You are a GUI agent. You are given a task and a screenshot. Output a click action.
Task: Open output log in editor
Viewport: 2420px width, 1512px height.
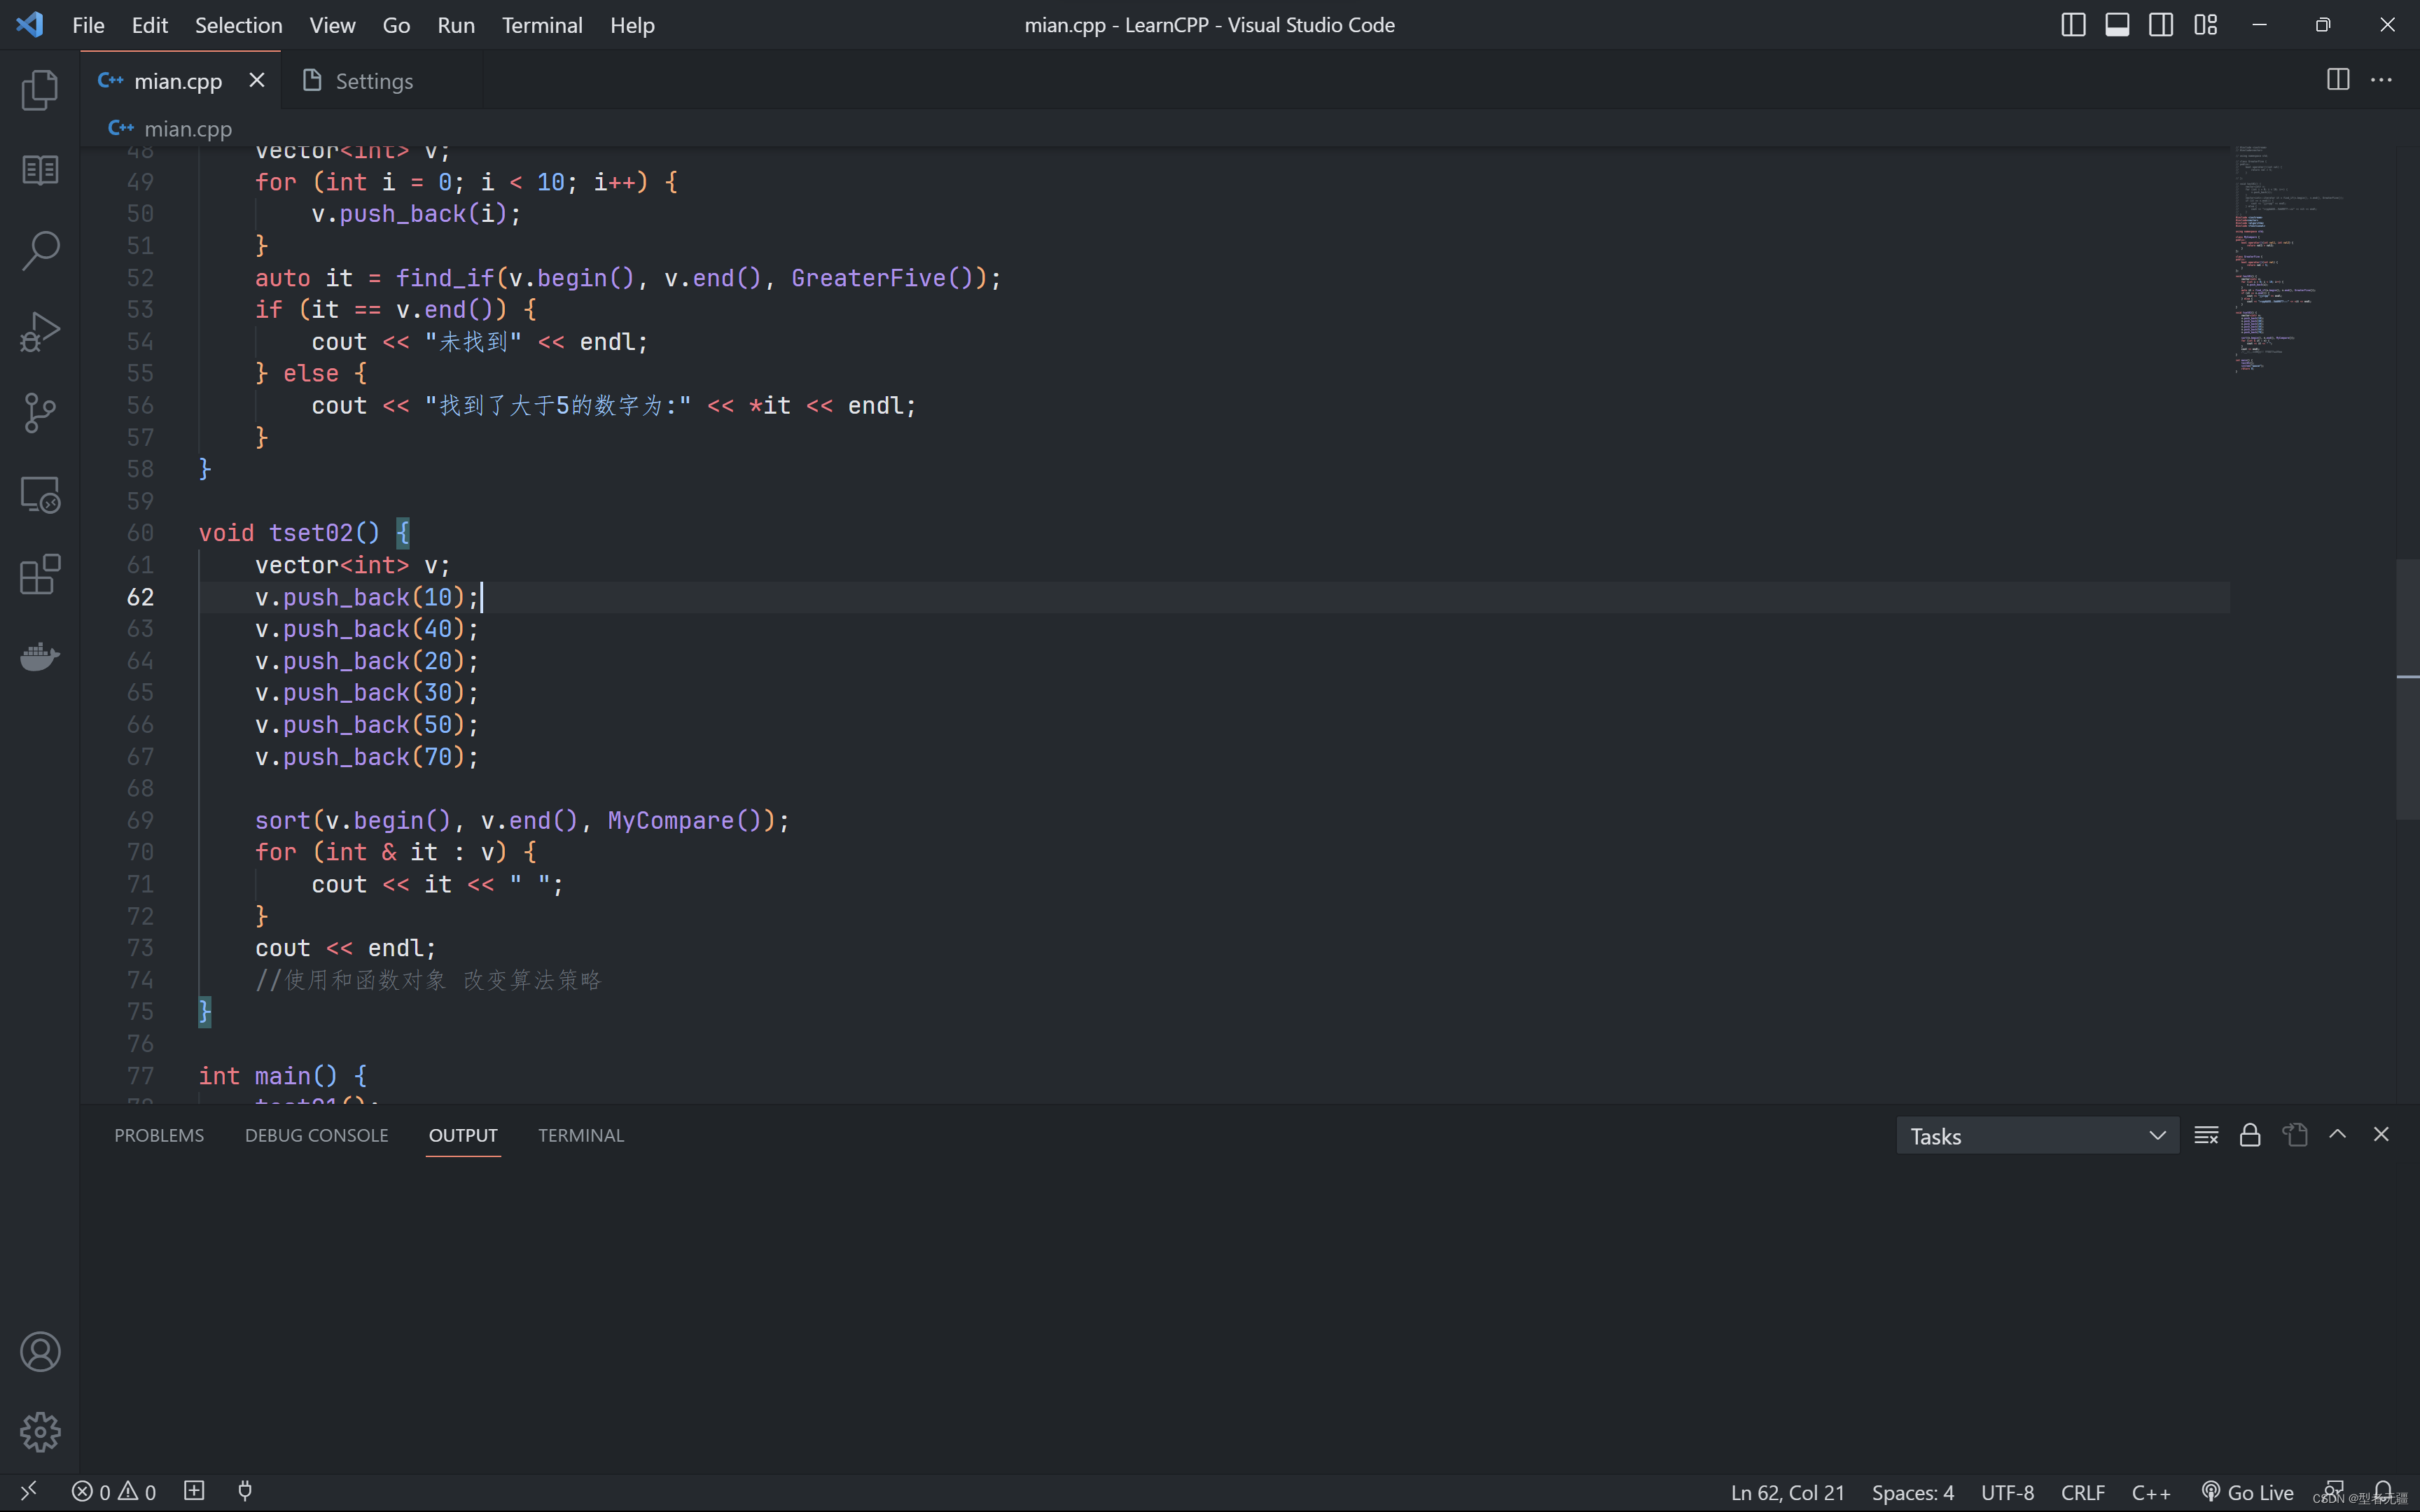[2294, 1135]
